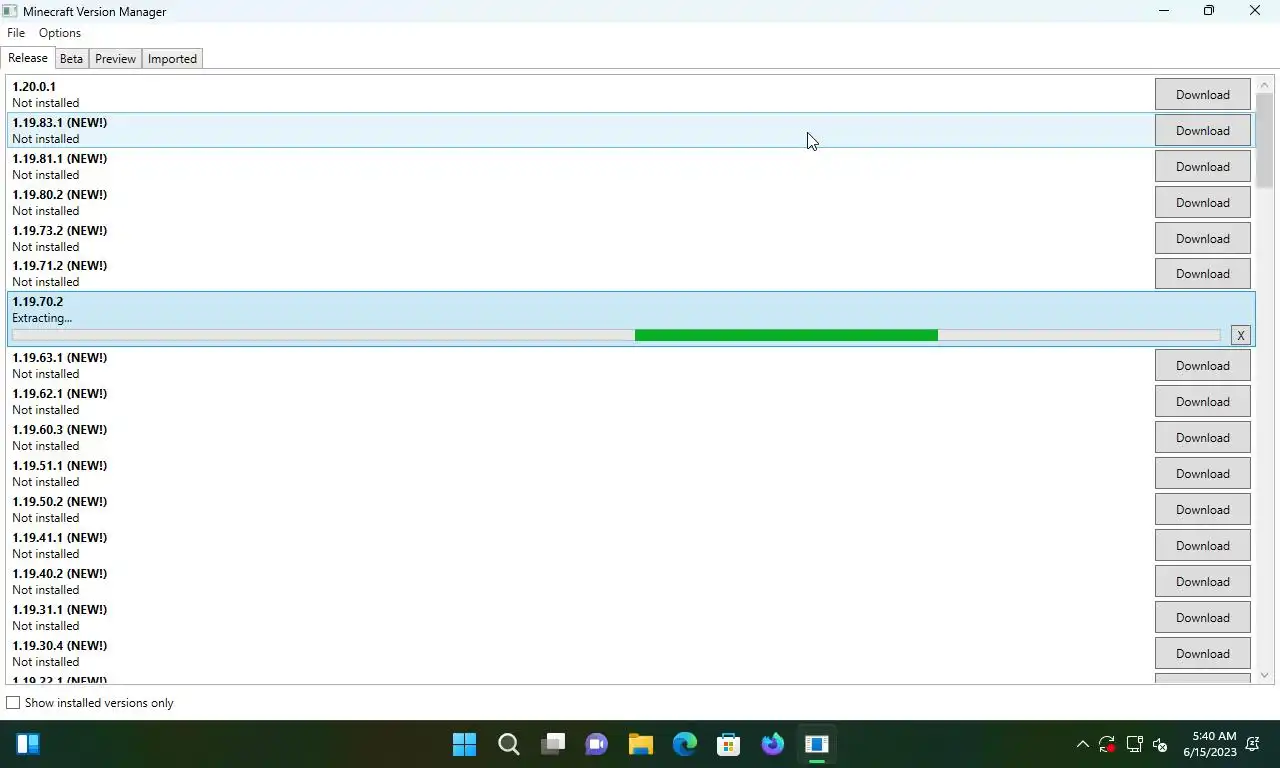Open Task View on the taskbar
1280x768 pixels.
553,744
